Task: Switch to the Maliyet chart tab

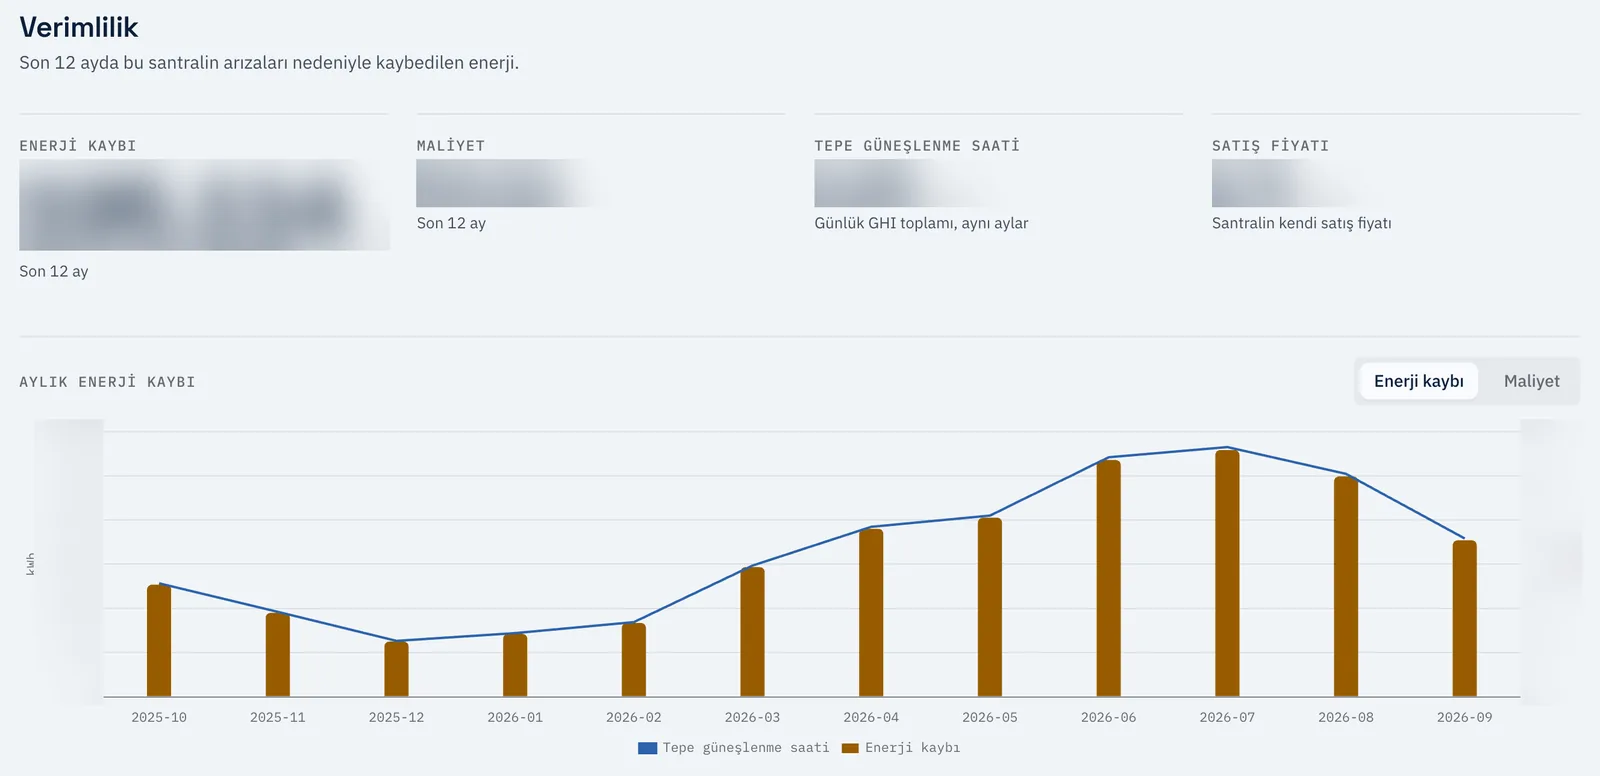Action: tap(1531, 381)
